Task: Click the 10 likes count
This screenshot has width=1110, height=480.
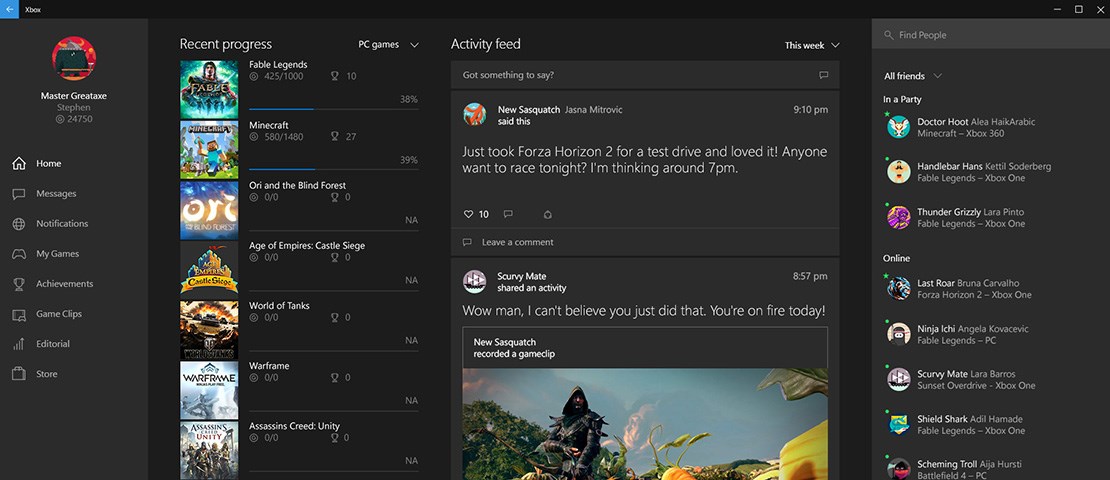Action: coord(484,214)
